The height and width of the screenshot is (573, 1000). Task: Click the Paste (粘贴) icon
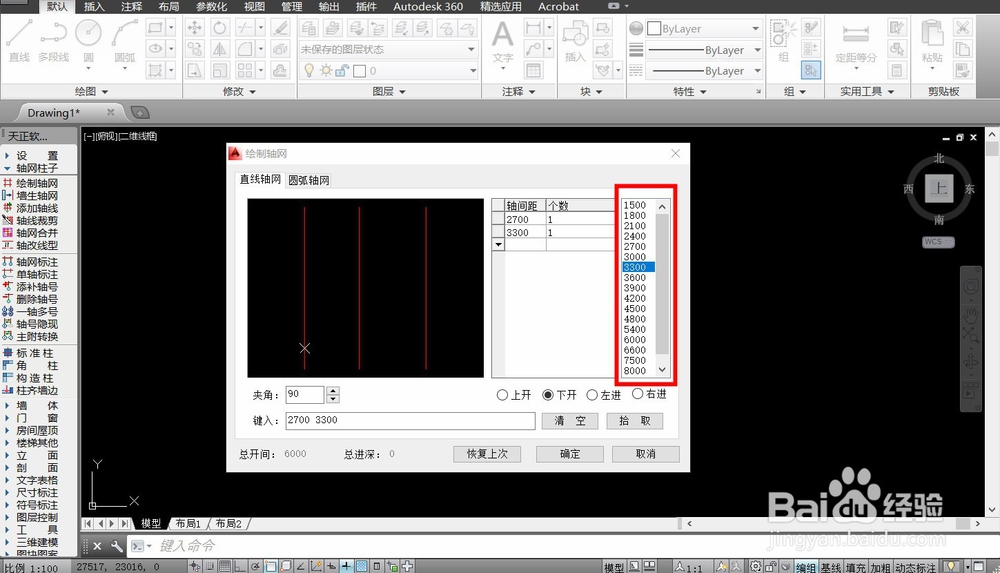point(932,41)
